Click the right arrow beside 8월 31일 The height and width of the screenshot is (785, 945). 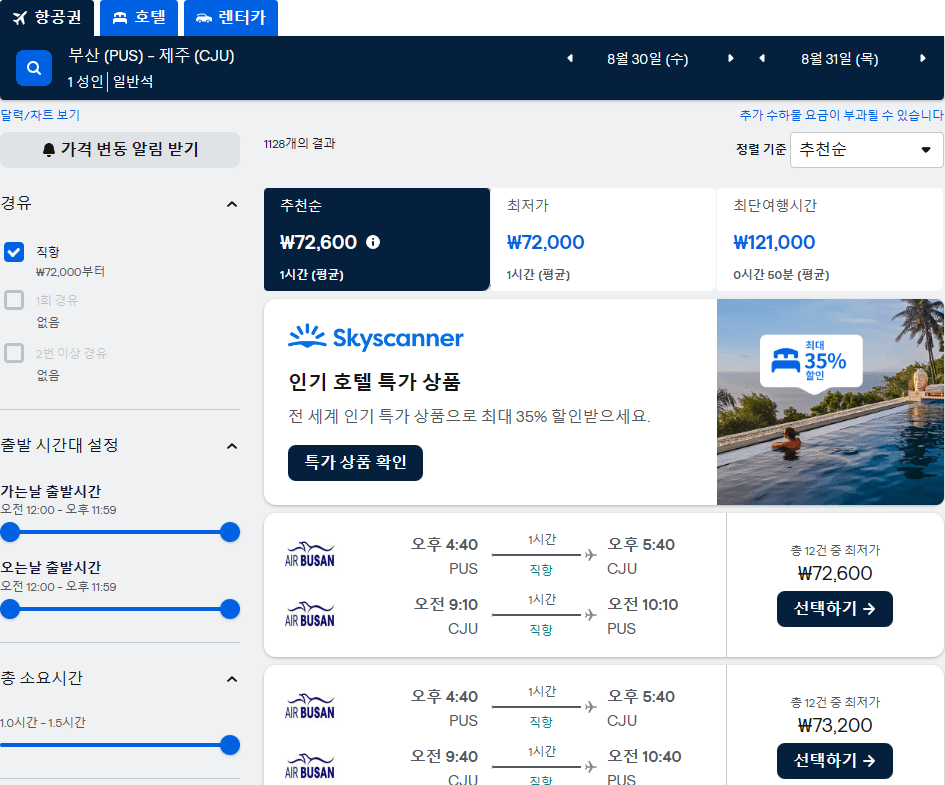pos(923,59)
